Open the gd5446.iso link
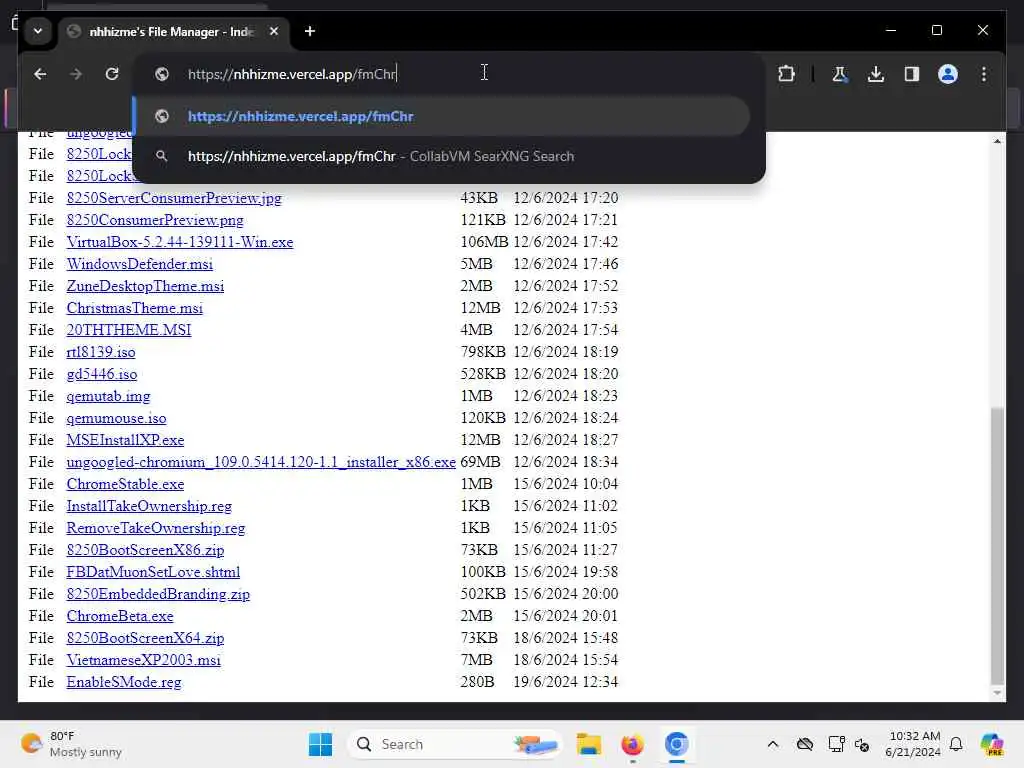The height and width of the screenshot is (768, 1024). point(102,374)
